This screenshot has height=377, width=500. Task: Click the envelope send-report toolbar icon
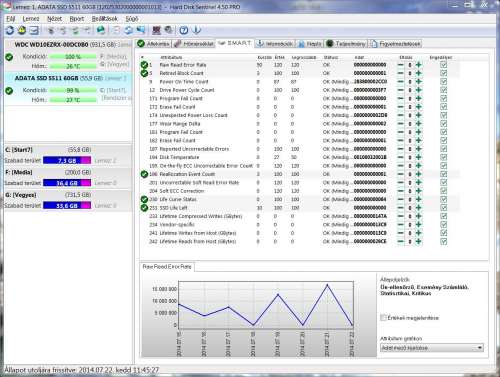[34, 30]
